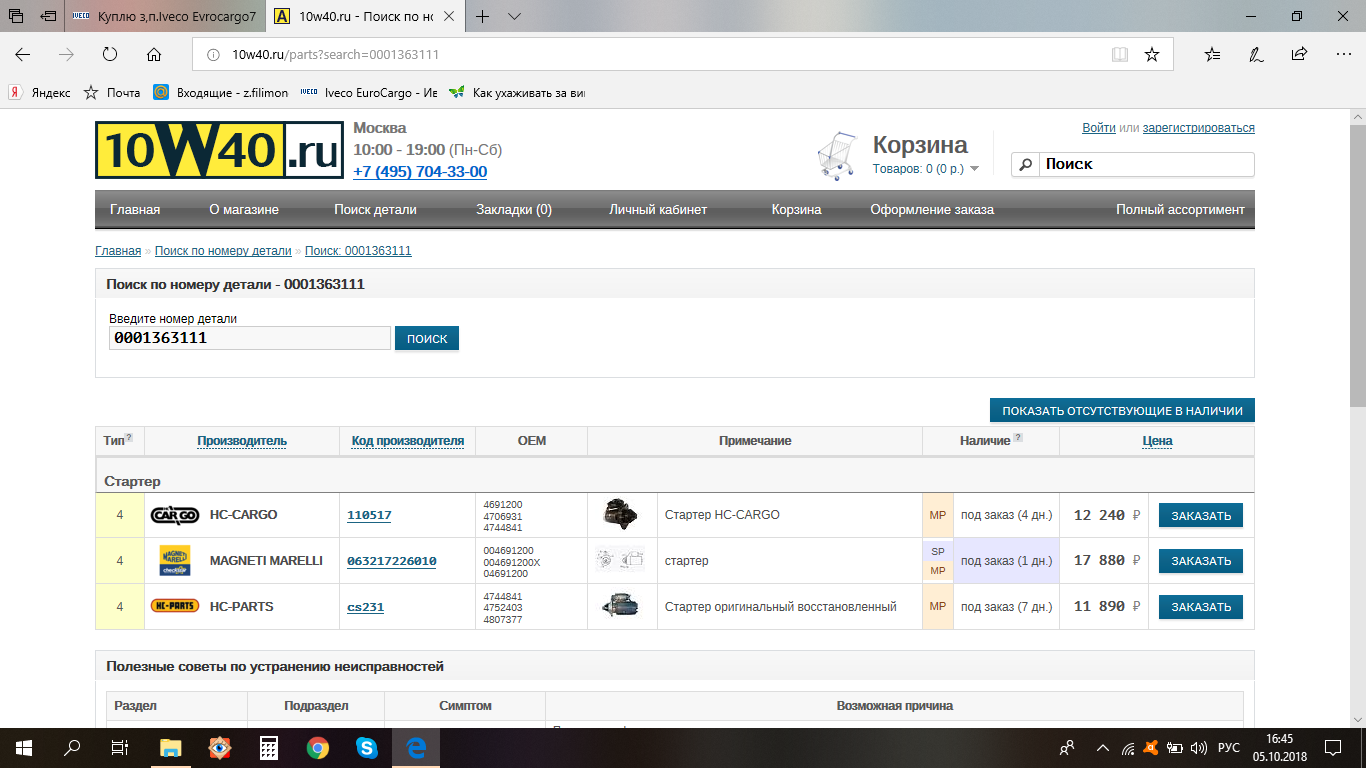
Task: Open the Полный ассортимент menu item
Action: 1180,210
